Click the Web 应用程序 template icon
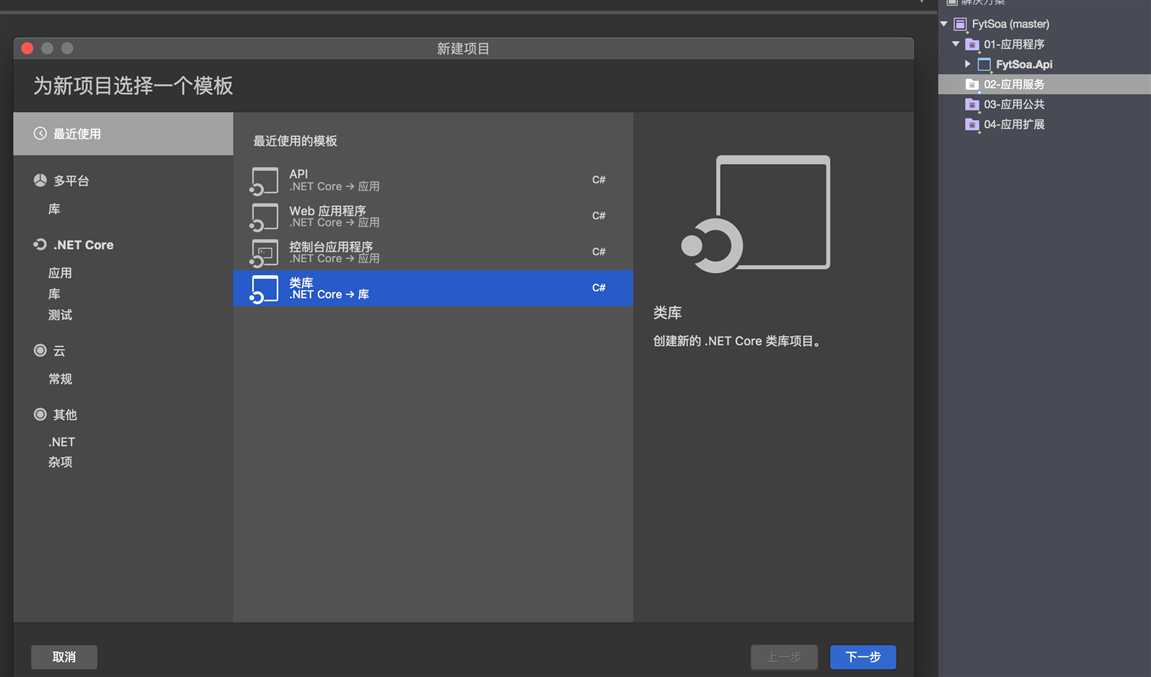 coord(264,217)
